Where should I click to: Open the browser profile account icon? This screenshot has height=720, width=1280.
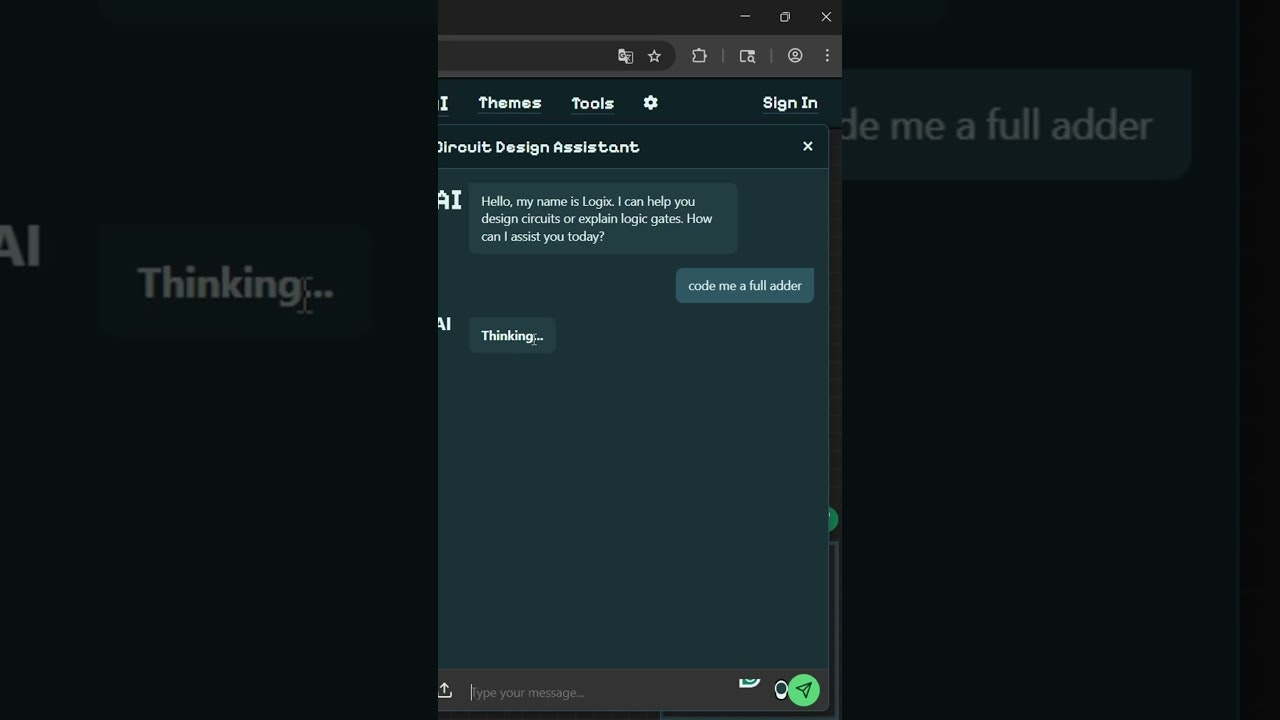click(x=795, y=56)
